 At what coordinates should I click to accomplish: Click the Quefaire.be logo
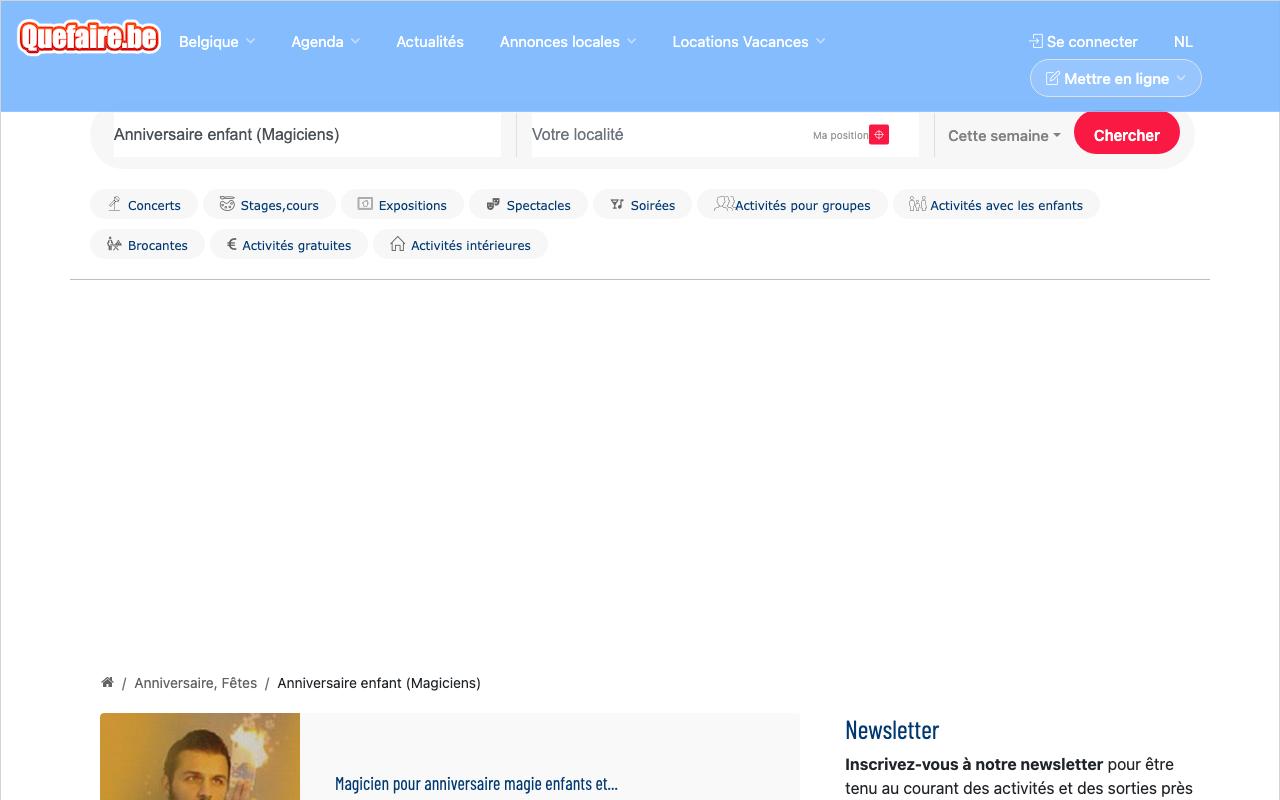pyautogui.click(x=89, y=38)
